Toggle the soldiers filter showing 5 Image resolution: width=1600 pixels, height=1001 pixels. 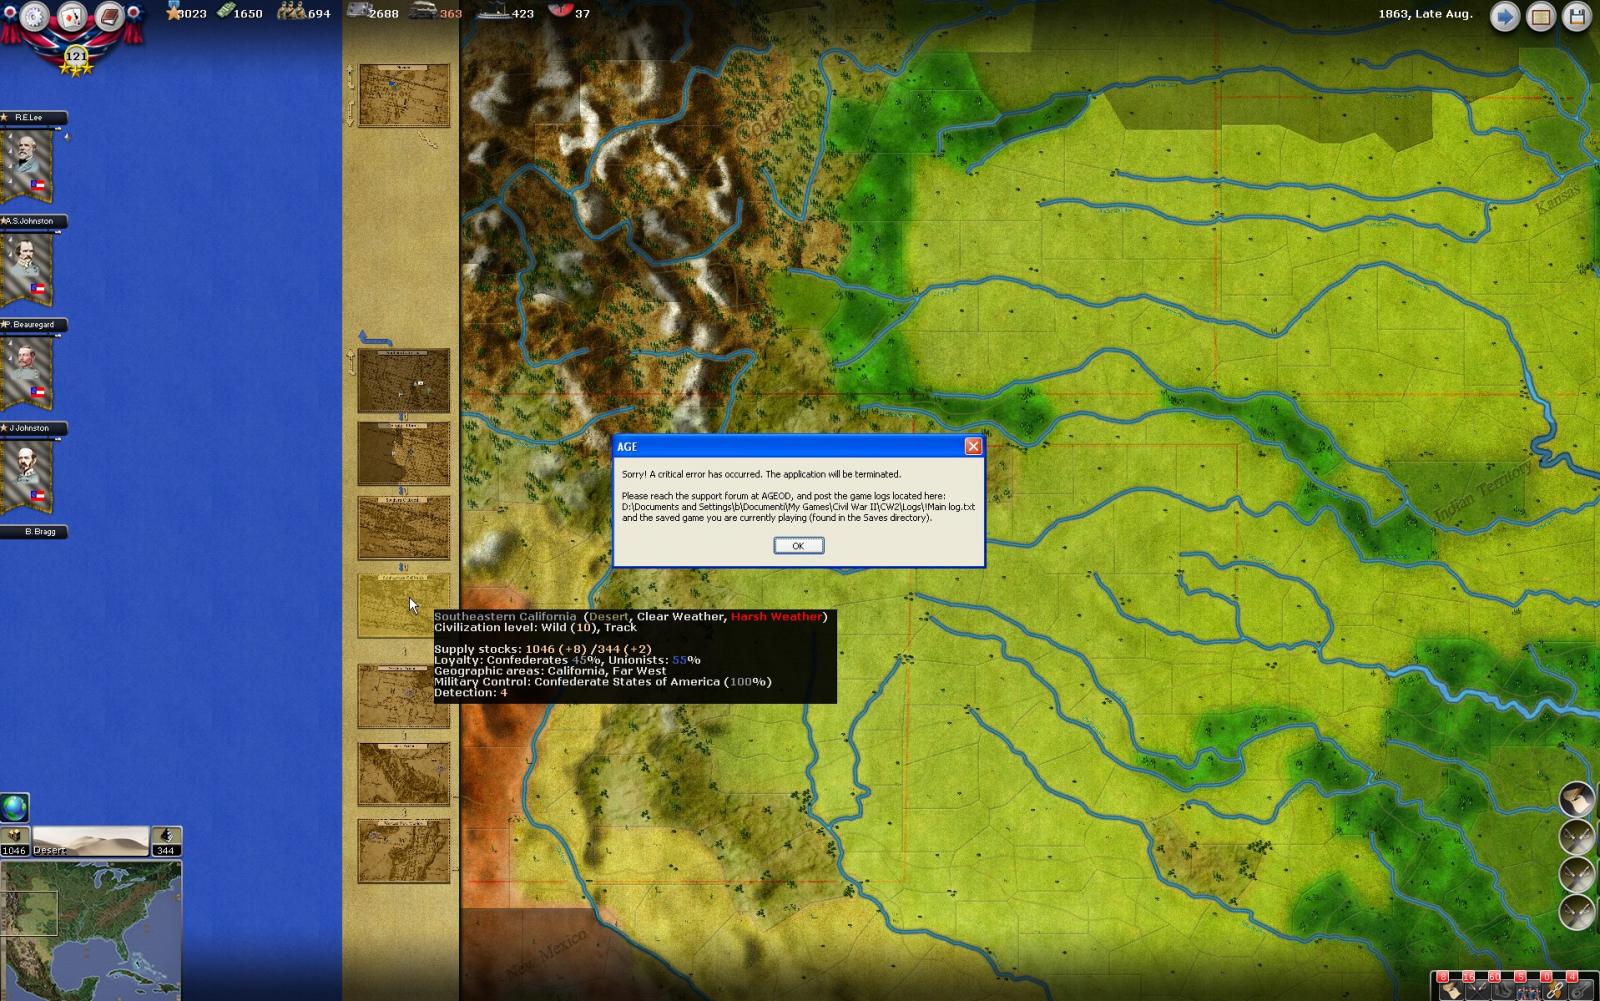coord(1526,988)
